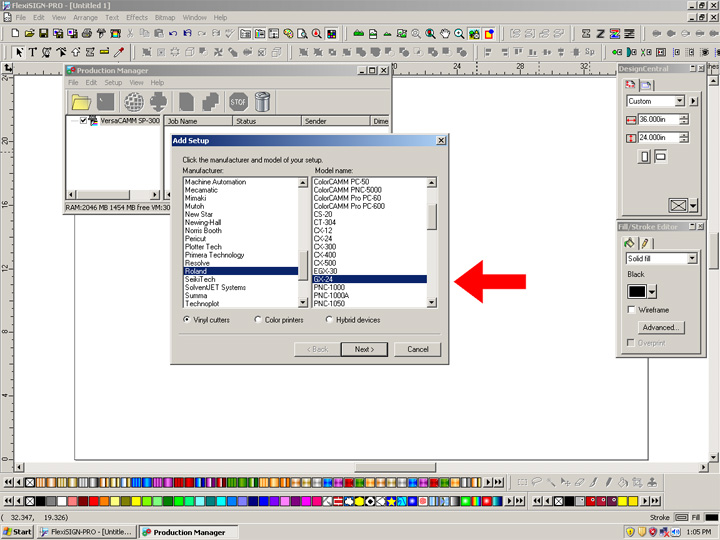
Task: Select portrait orientation icon in DesignCentral
Action: pyautogui.click(x=644, y=157)
